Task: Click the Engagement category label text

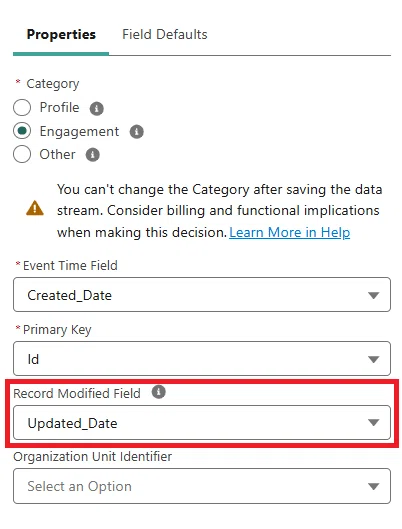Action: (79, 132)
